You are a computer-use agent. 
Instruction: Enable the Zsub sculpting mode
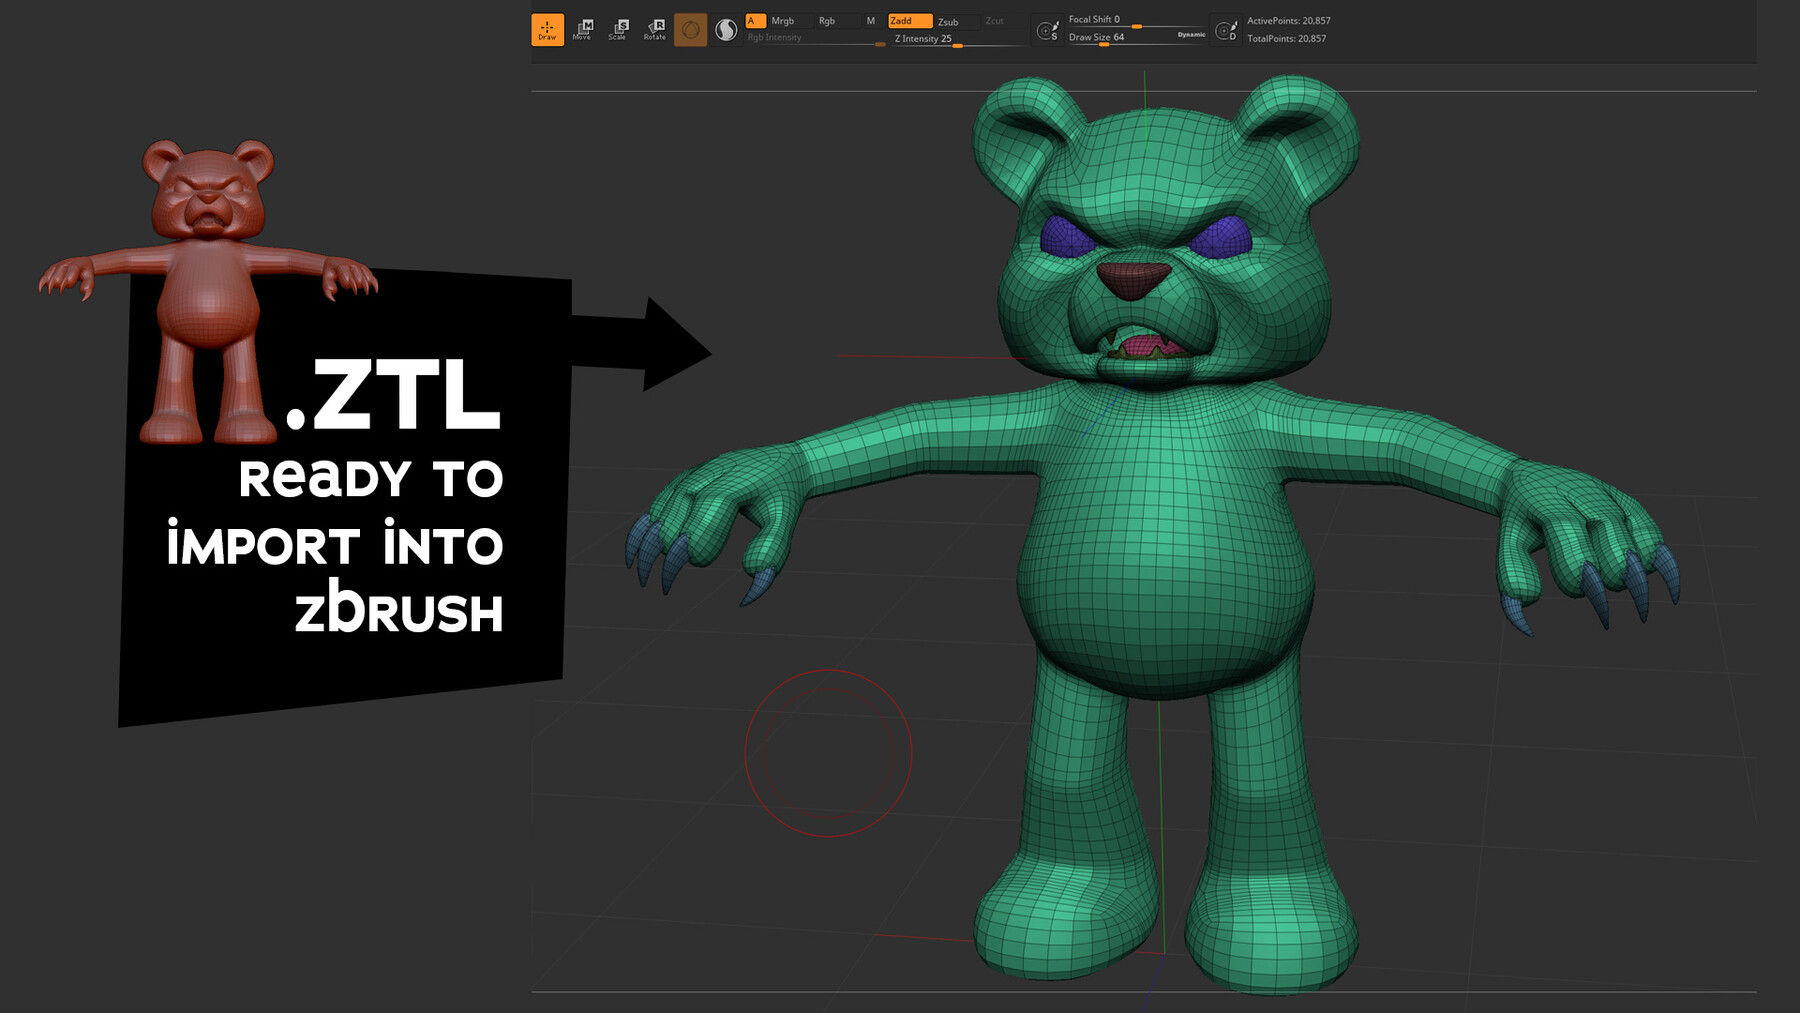pos(951,19)
